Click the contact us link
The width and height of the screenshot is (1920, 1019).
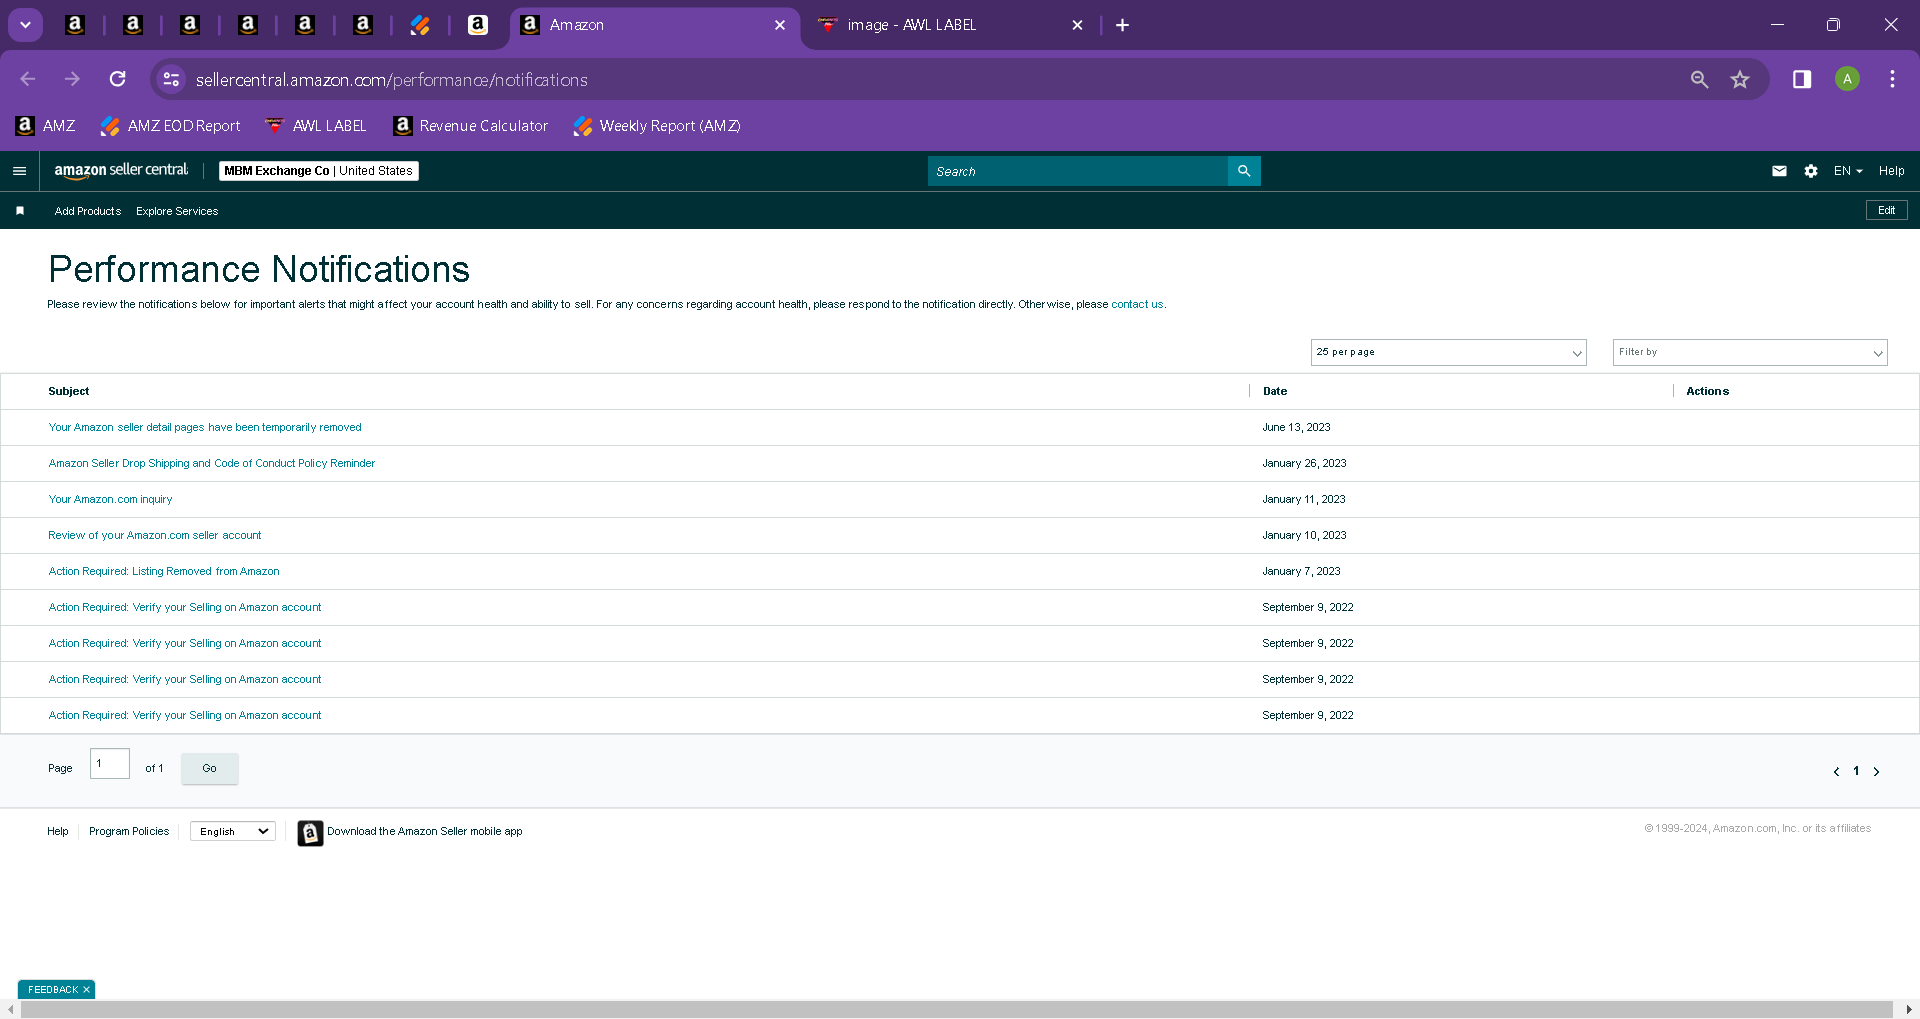[1137, 304]
